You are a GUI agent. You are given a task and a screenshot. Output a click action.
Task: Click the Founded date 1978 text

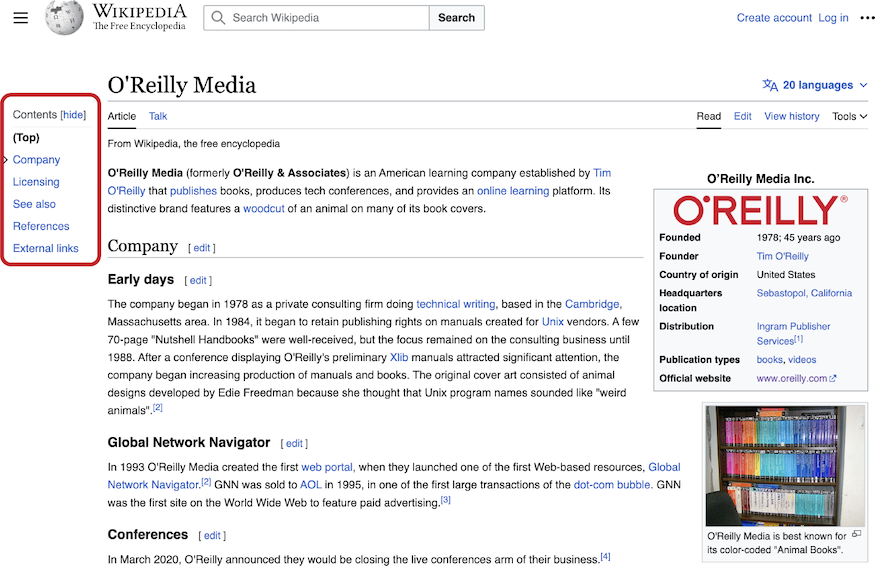click(x=798, y=237)
